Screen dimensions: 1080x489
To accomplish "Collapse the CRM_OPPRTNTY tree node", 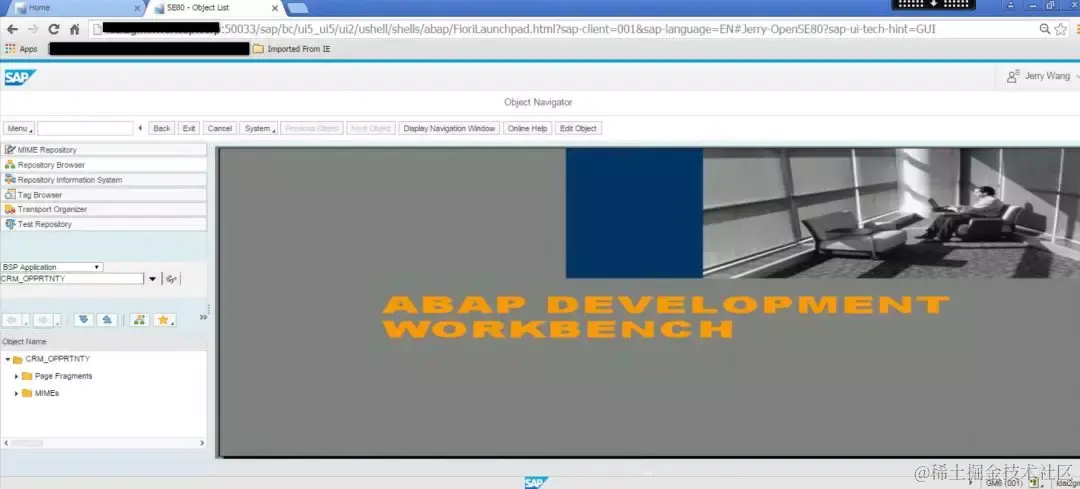I will 8,359.
